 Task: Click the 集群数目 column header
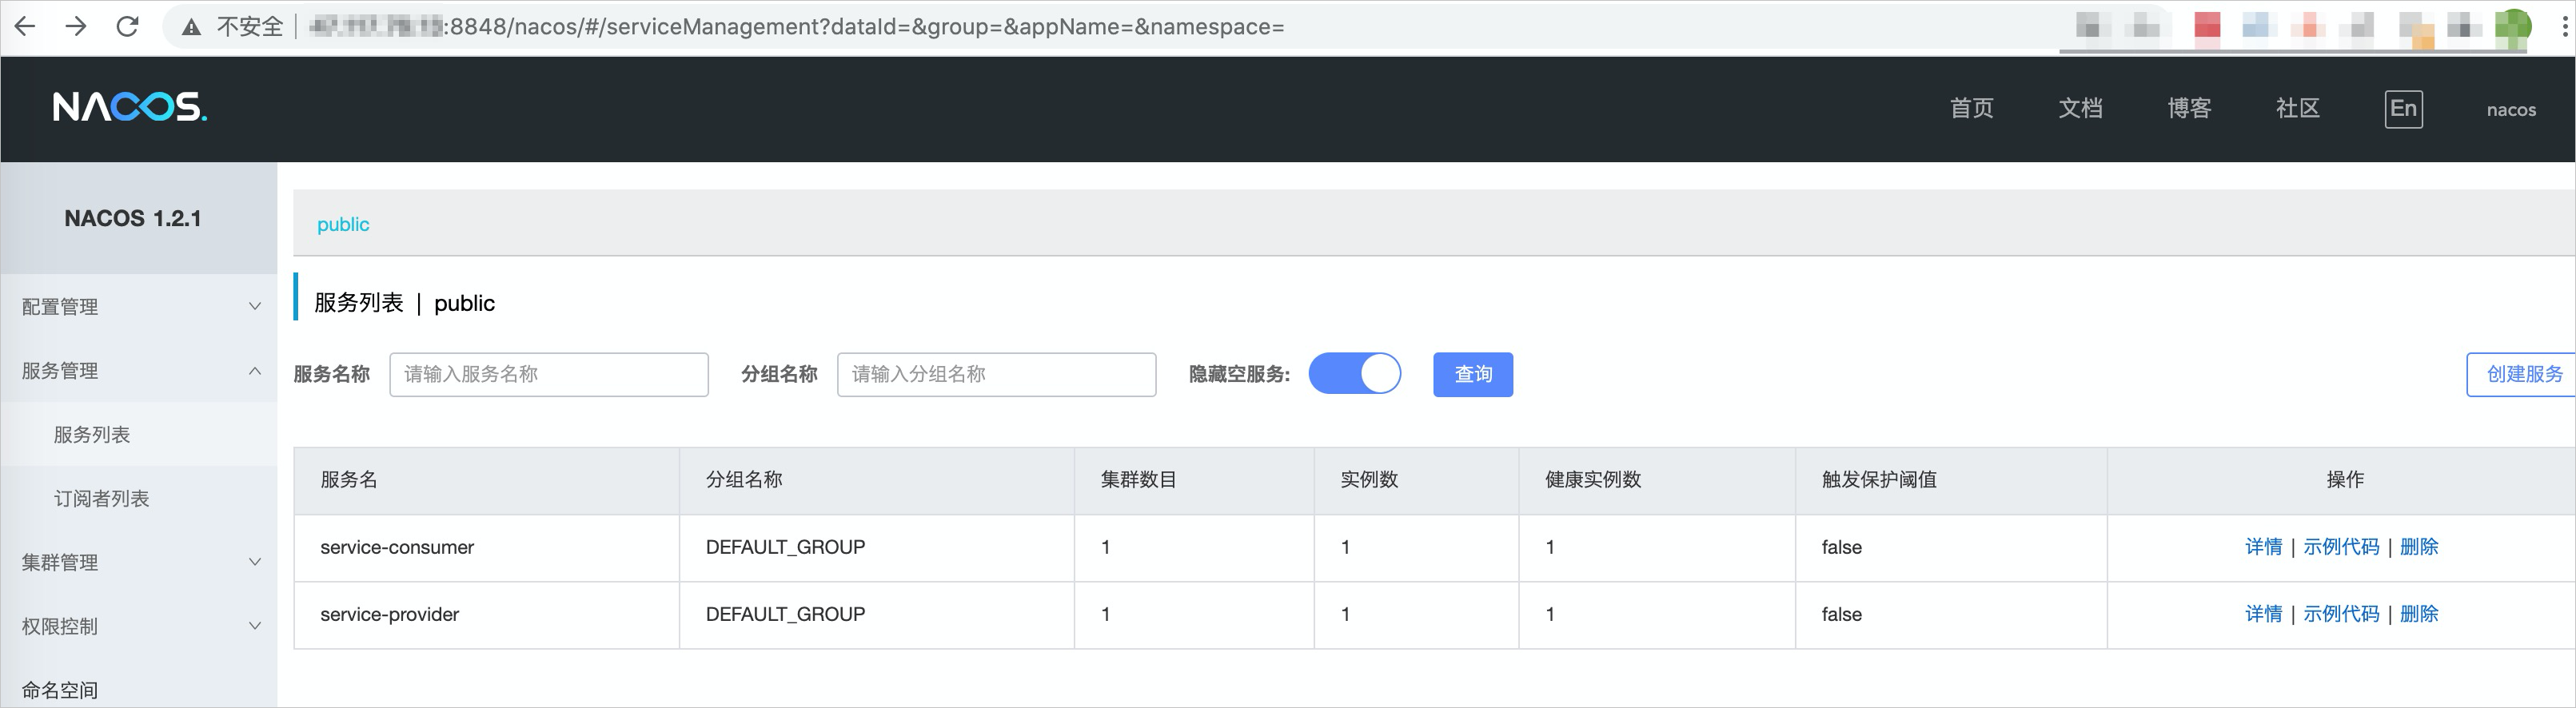point(1139,480)
